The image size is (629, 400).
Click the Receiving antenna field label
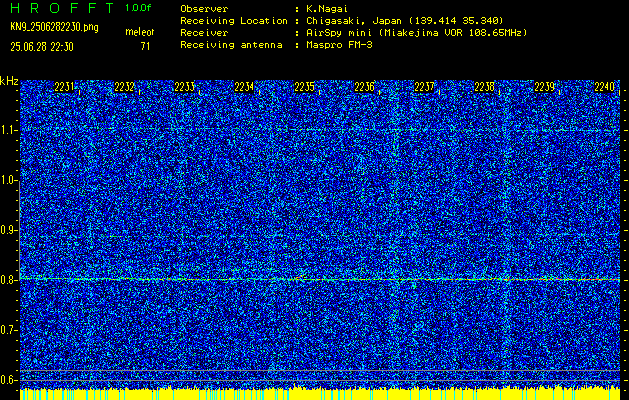point(231,45)
